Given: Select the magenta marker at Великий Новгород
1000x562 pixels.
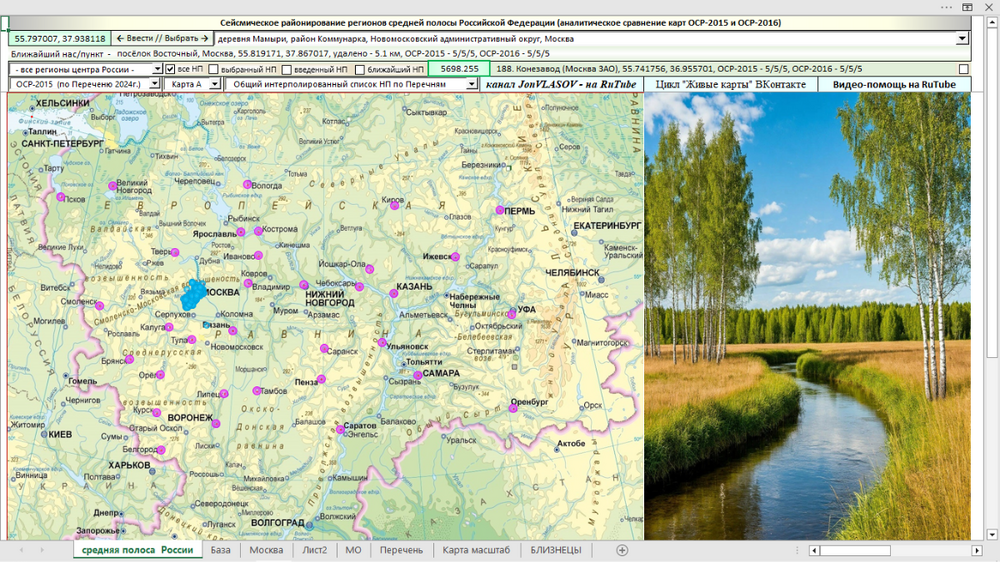Looking at the screenshot, I should pos(112,186).
